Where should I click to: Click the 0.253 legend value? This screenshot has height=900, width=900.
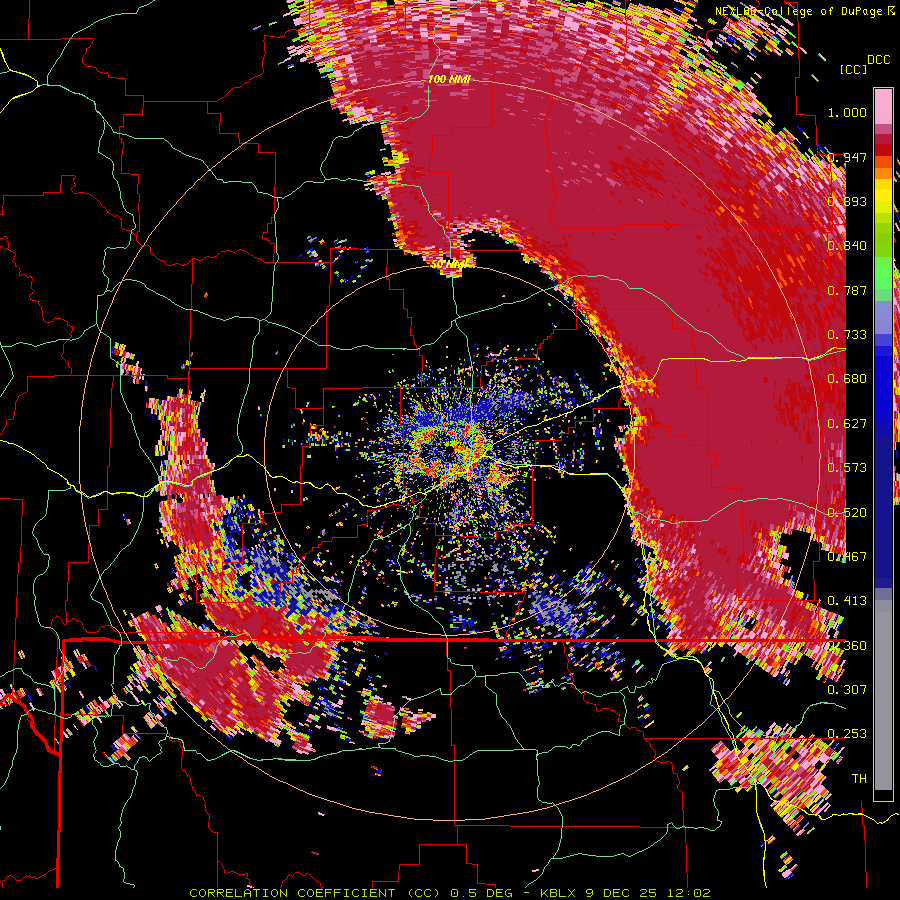pos(847,734)
